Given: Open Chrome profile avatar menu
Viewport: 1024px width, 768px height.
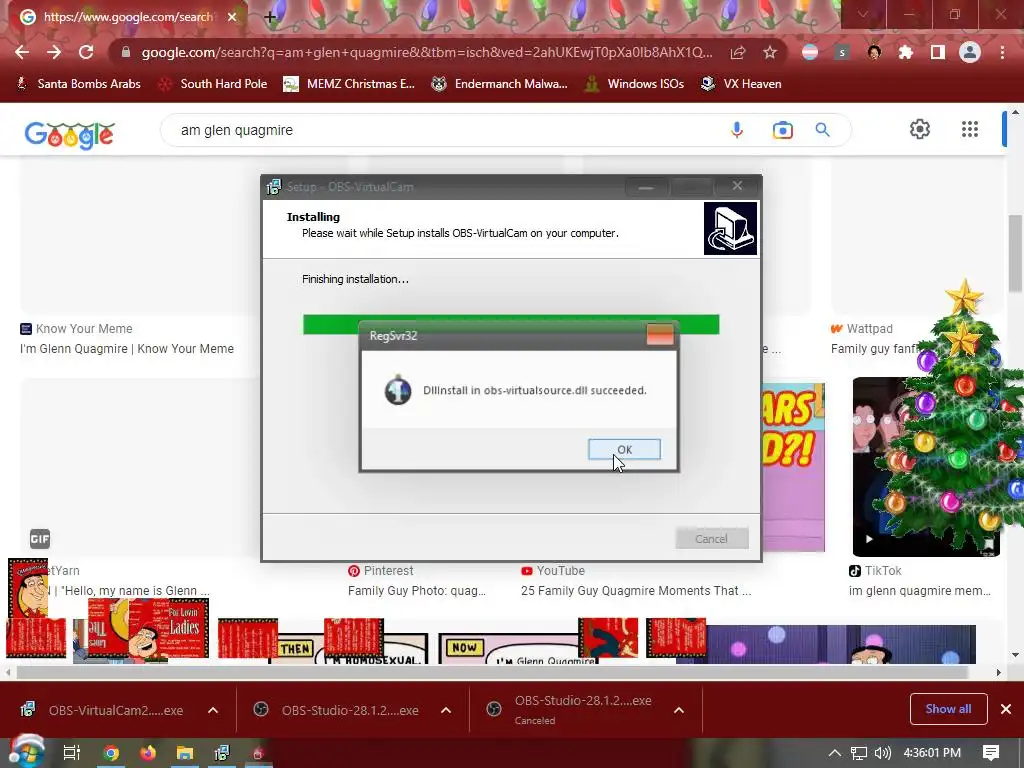Looking at the screenshot, I should (x=970, y=52).
